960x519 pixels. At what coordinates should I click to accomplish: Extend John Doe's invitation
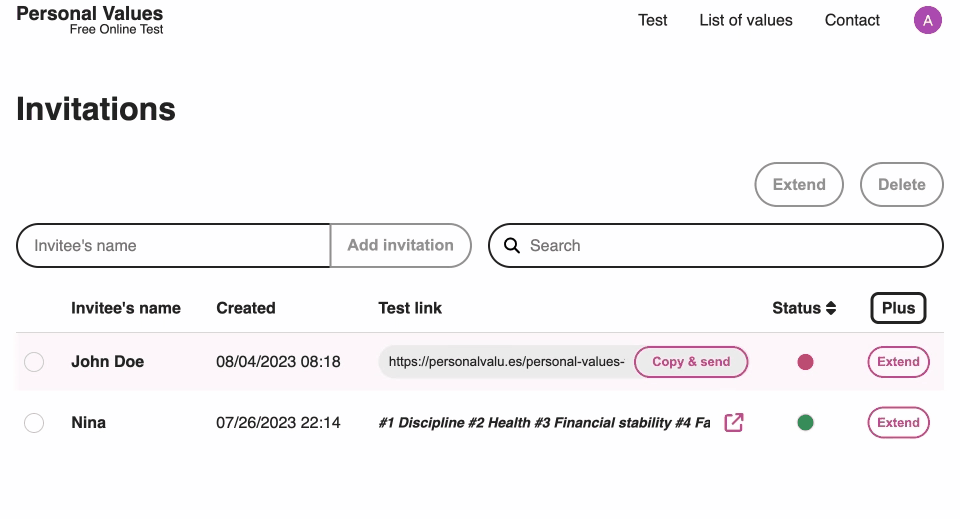pos(898,362)
